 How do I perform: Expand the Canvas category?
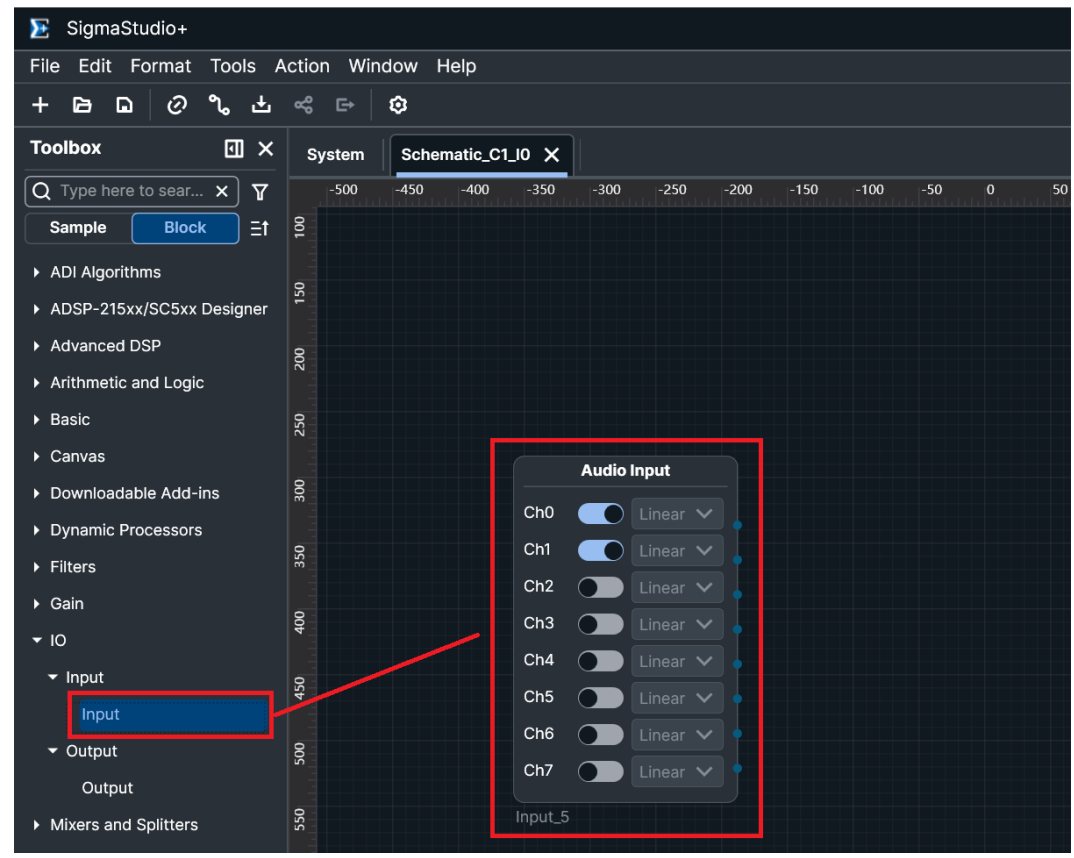click(36, 457)
